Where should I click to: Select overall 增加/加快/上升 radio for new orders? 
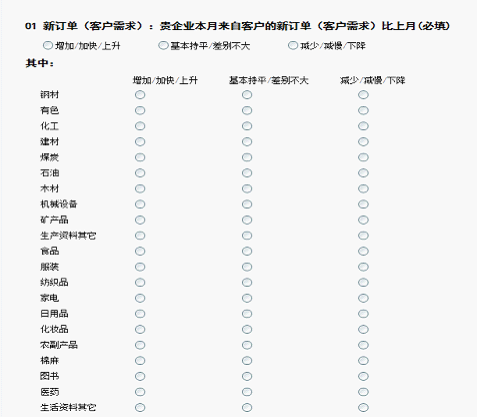click(x=48, y=45)
